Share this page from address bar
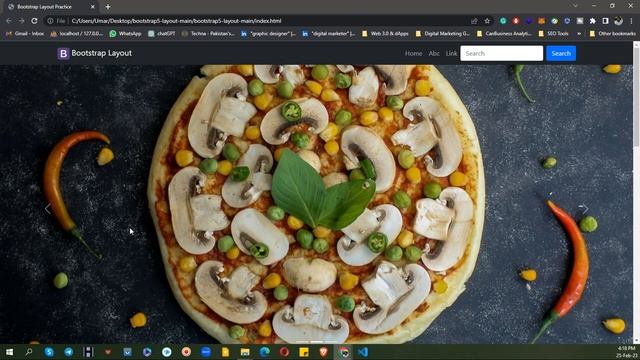The height and width of the screenshot is (360, 640). click(474, 21)
